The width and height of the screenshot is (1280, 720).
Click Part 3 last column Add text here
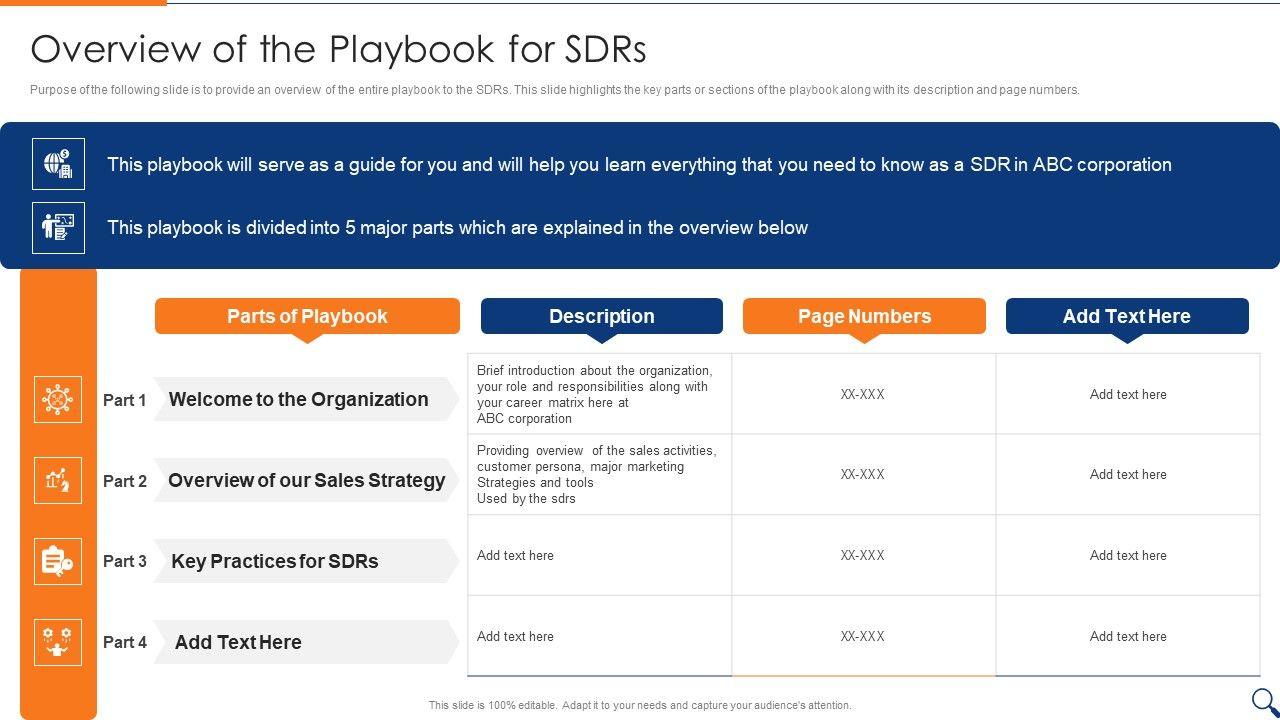coord(1128,555)
